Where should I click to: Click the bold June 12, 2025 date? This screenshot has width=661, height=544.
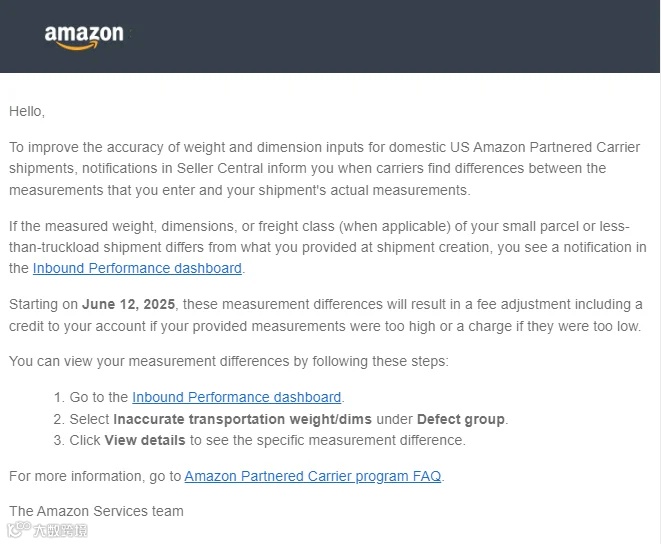pos(128,304)
